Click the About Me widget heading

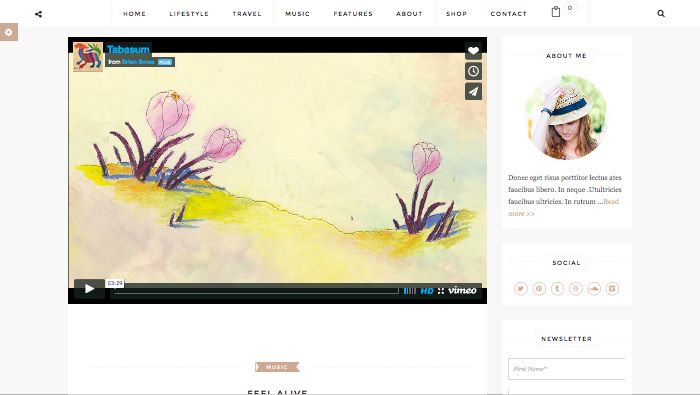pyautogui.click(x=566, y=56)
